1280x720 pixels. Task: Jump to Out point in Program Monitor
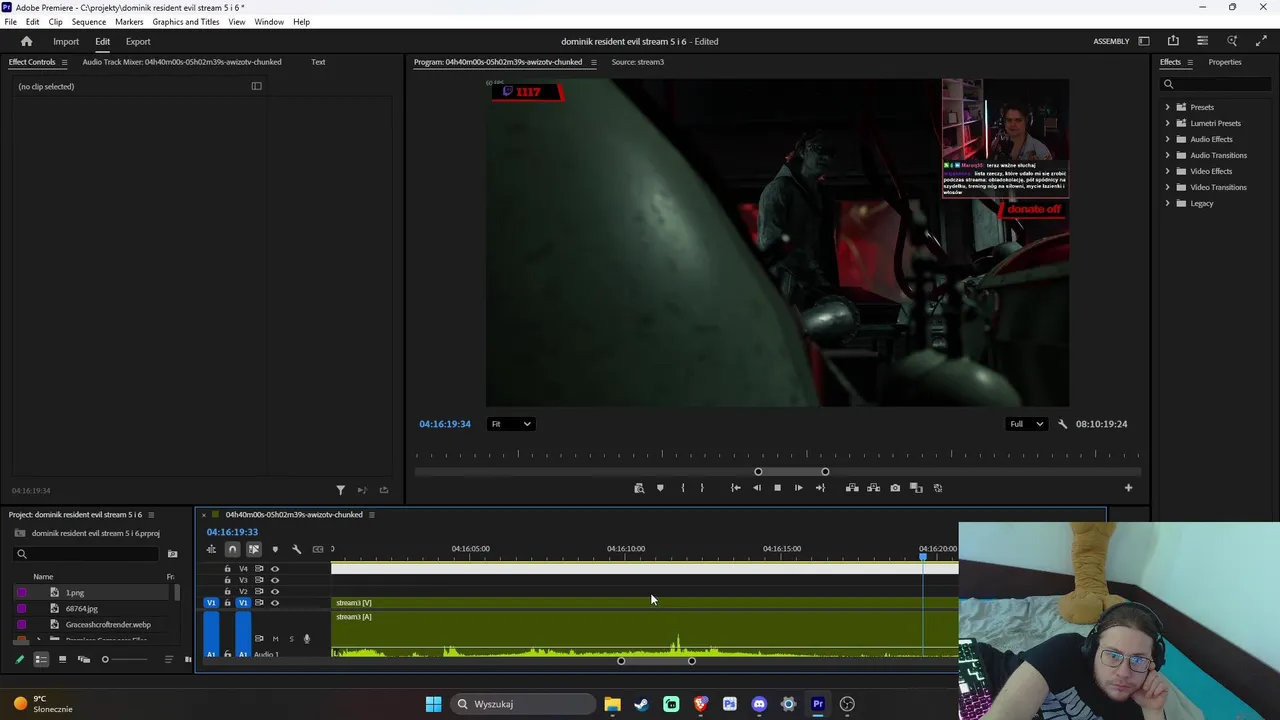(820, 488)
